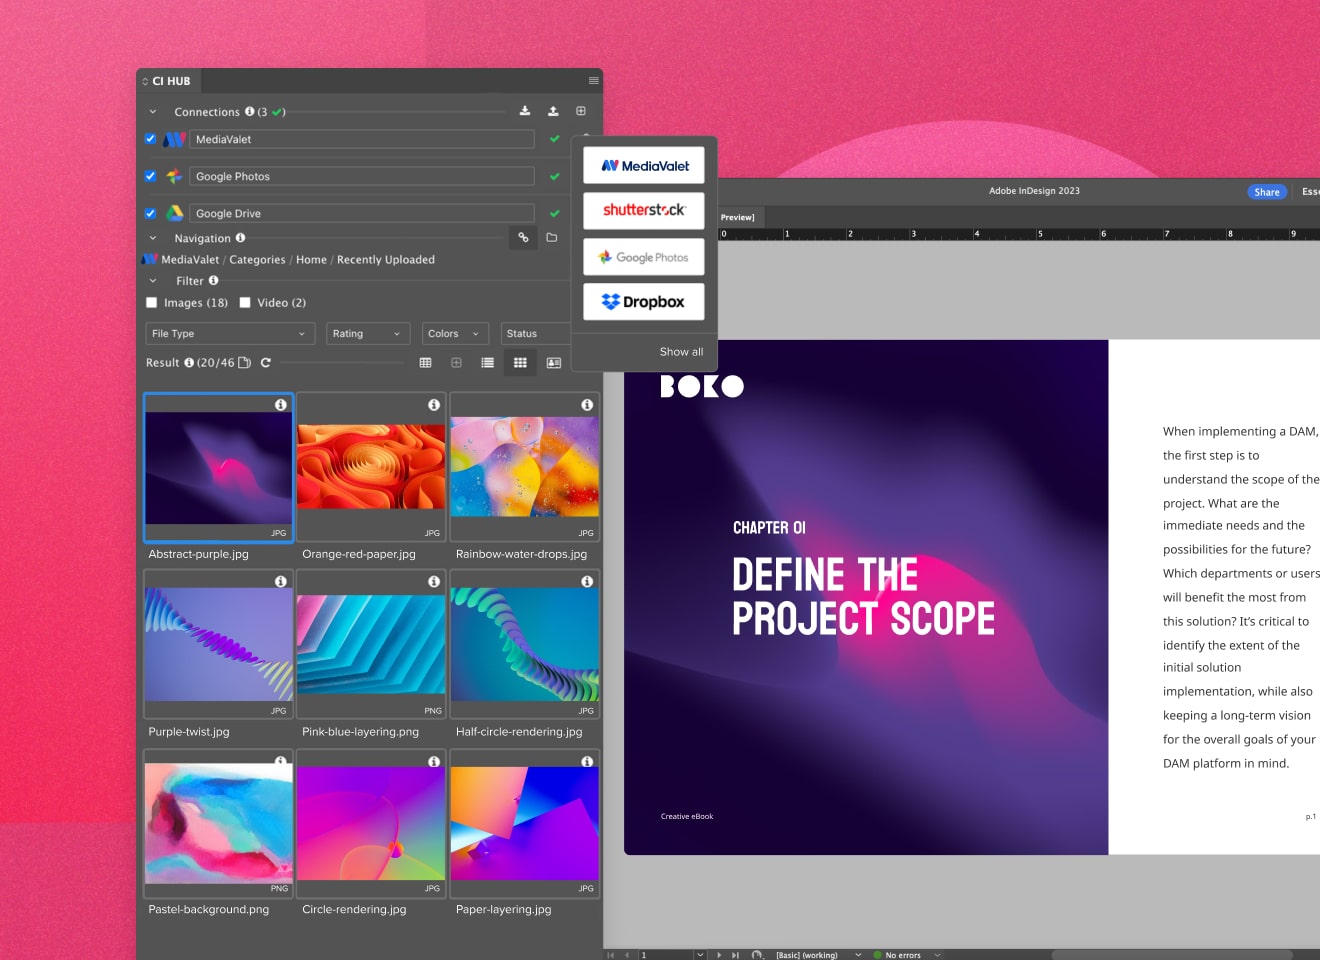Select Dropbox in the connections popup
Viewport: 1320px width, 960px height.
[644, 301]
